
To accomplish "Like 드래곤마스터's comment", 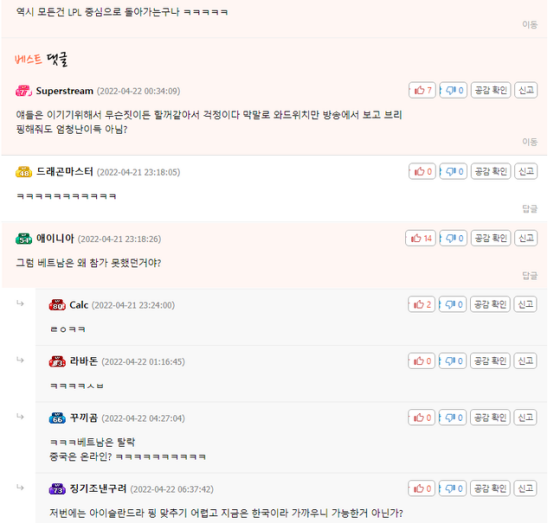I will coord(422,172).
